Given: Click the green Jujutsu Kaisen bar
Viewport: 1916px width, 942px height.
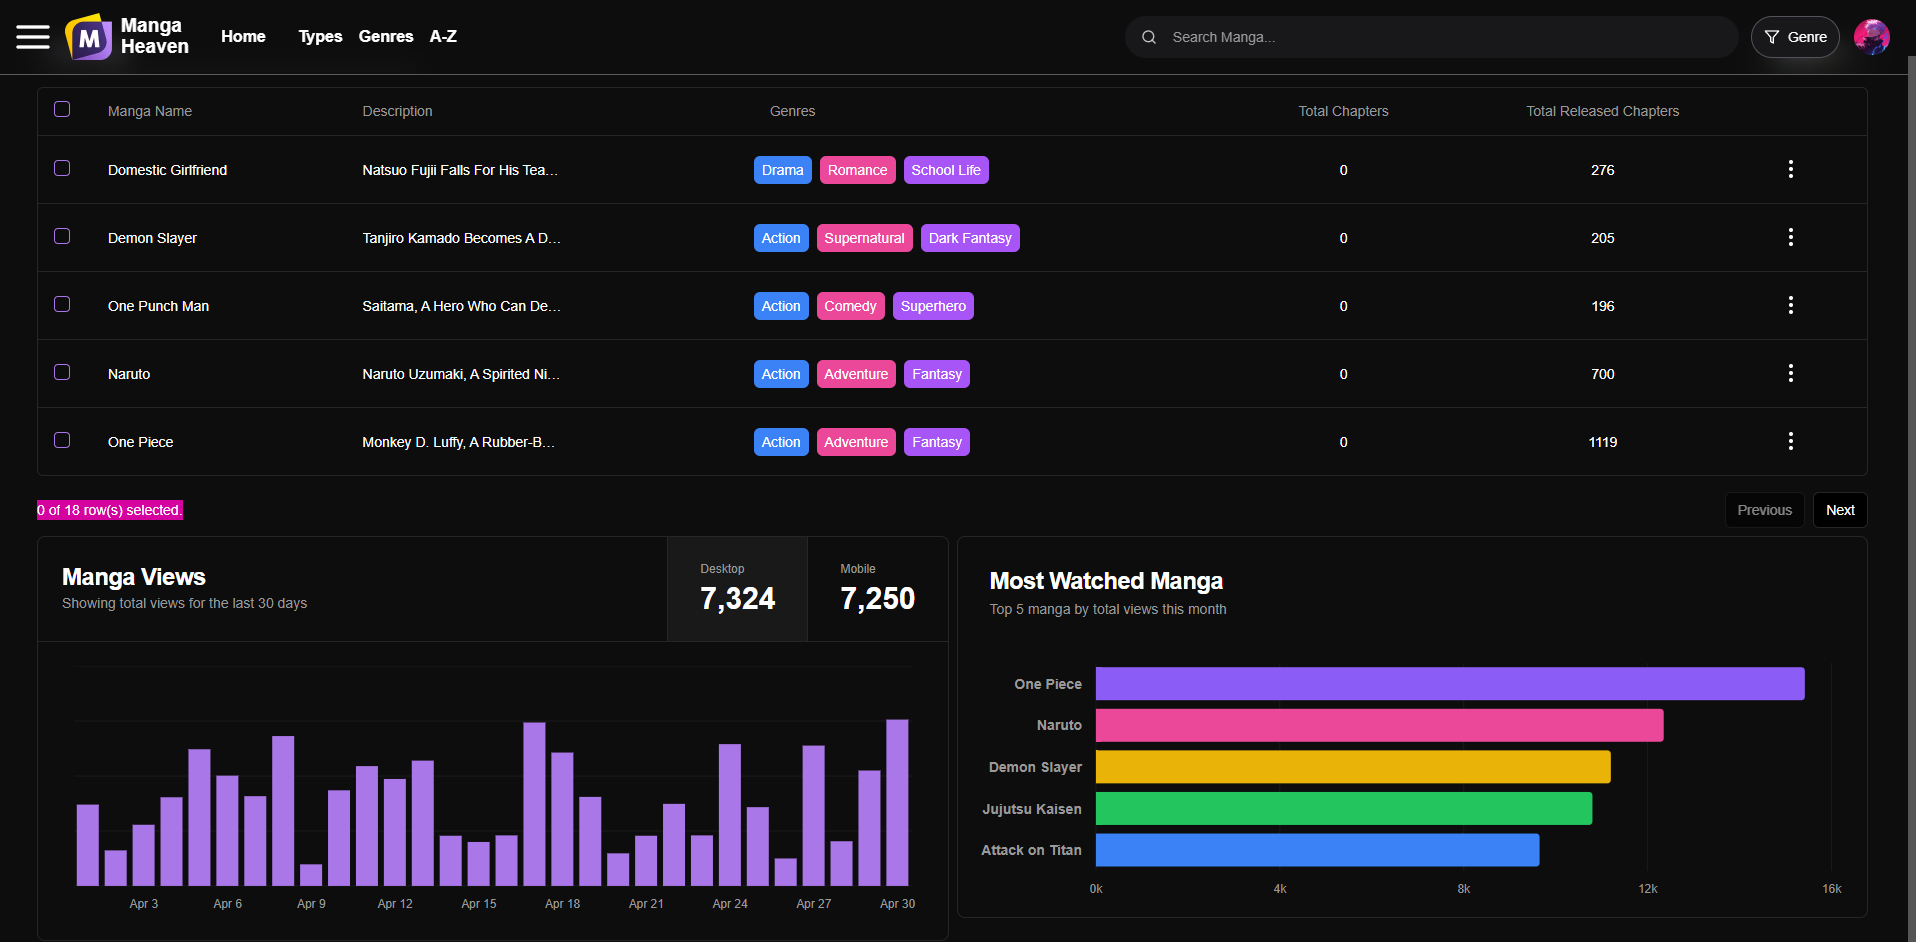Looking at the screenshot, I should pyautogui.click(x=1344, y=808).
